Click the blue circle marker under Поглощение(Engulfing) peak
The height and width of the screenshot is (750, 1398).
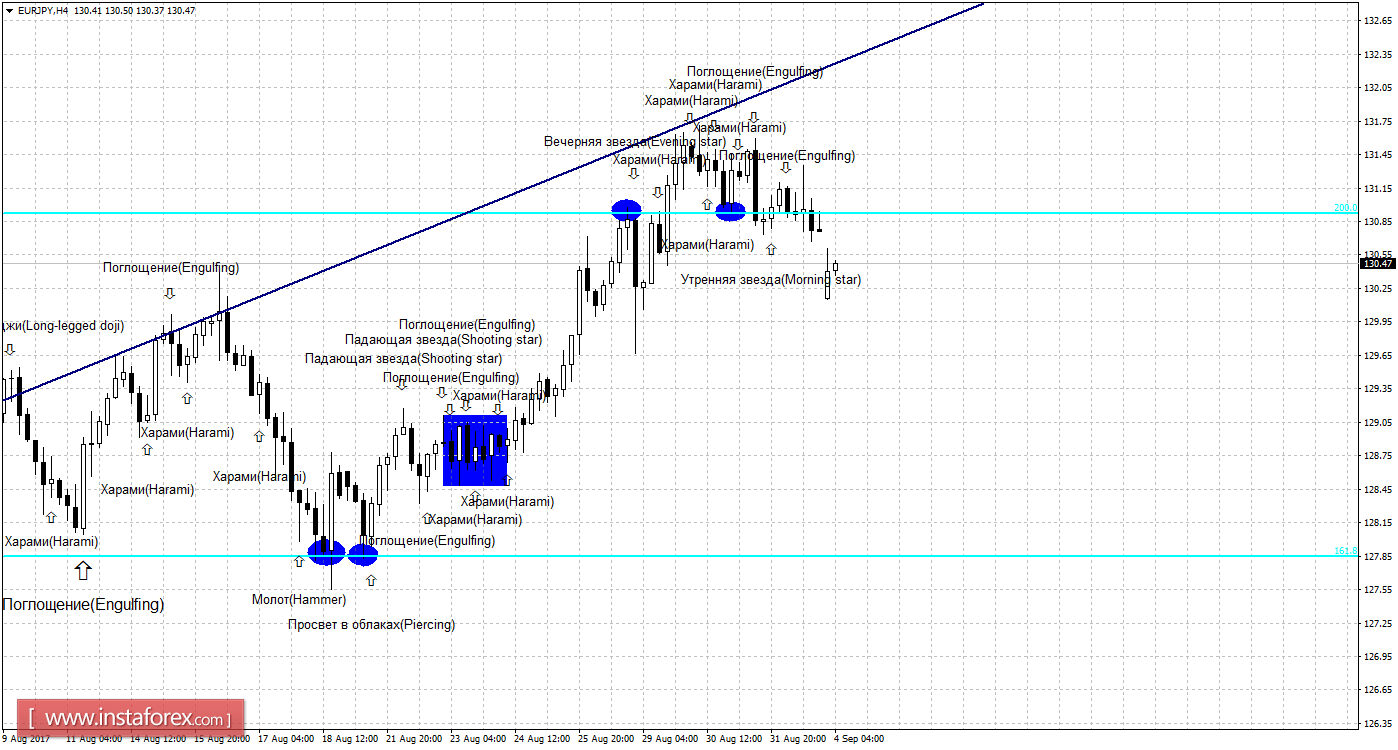(732, 210)
